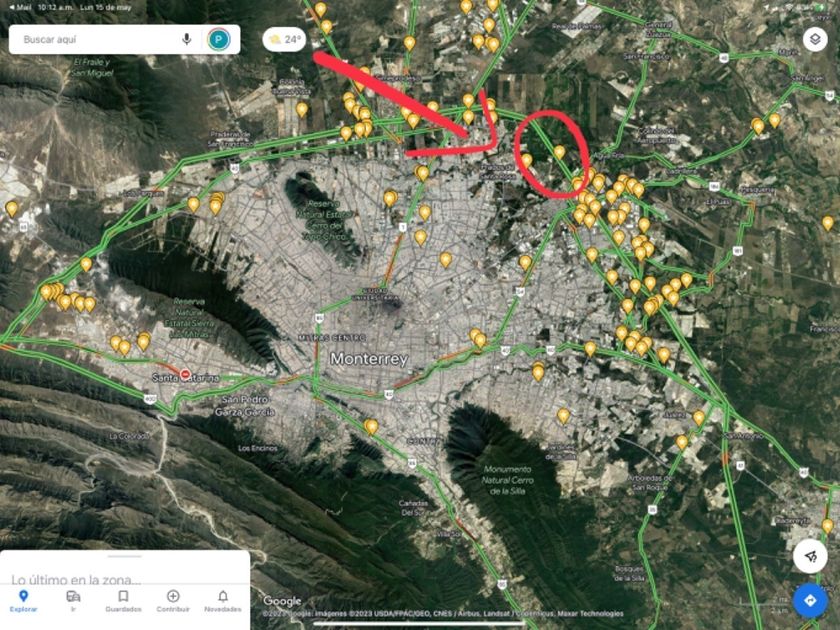
Task: Select the Monterrey city label
Action: pyautogui.click(x=369, y=358)
